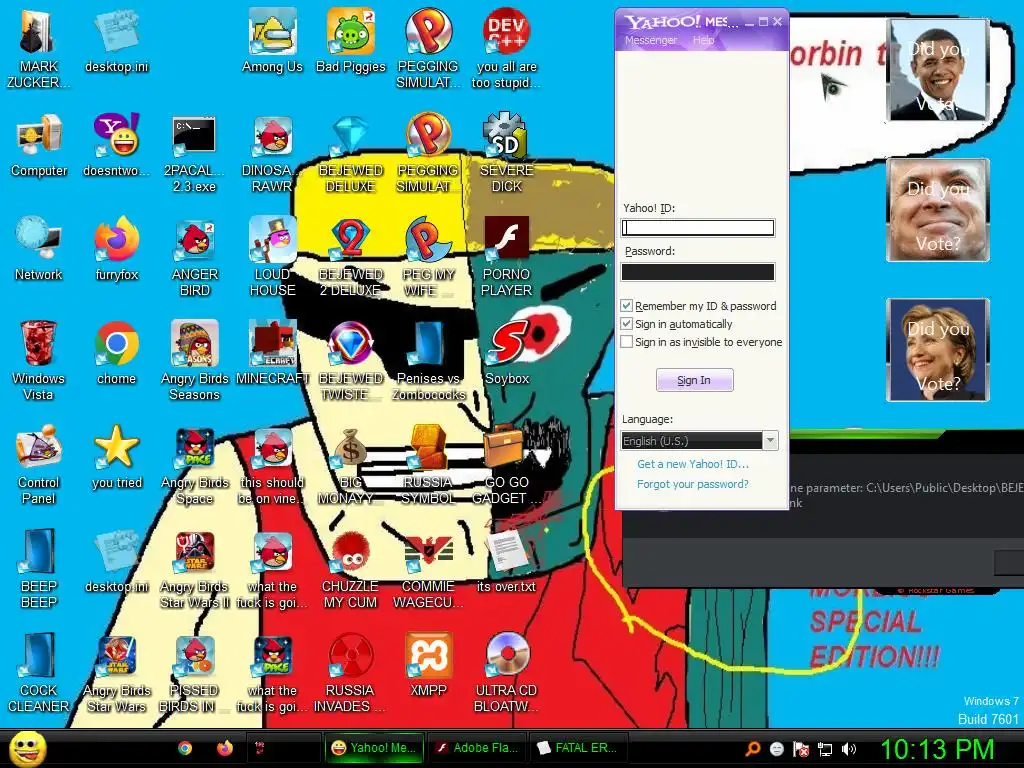Launch Firefox from taskbar quick launch
Screen dimensions: 1024x768
(x=225, y=748)
